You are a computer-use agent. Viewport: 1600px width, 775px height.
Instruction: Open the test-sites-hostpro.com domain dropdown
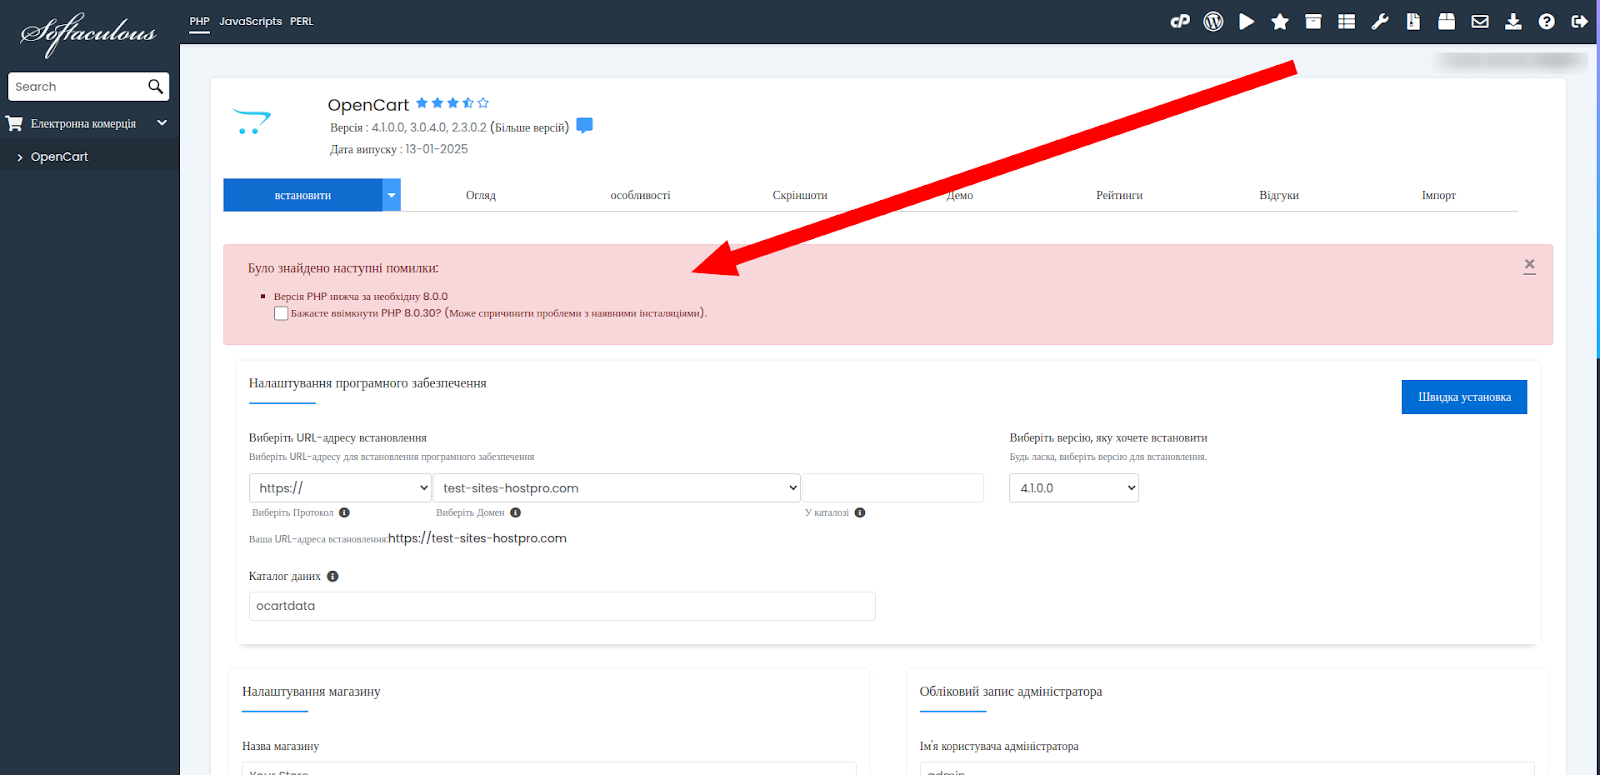(x=617, y=488)
